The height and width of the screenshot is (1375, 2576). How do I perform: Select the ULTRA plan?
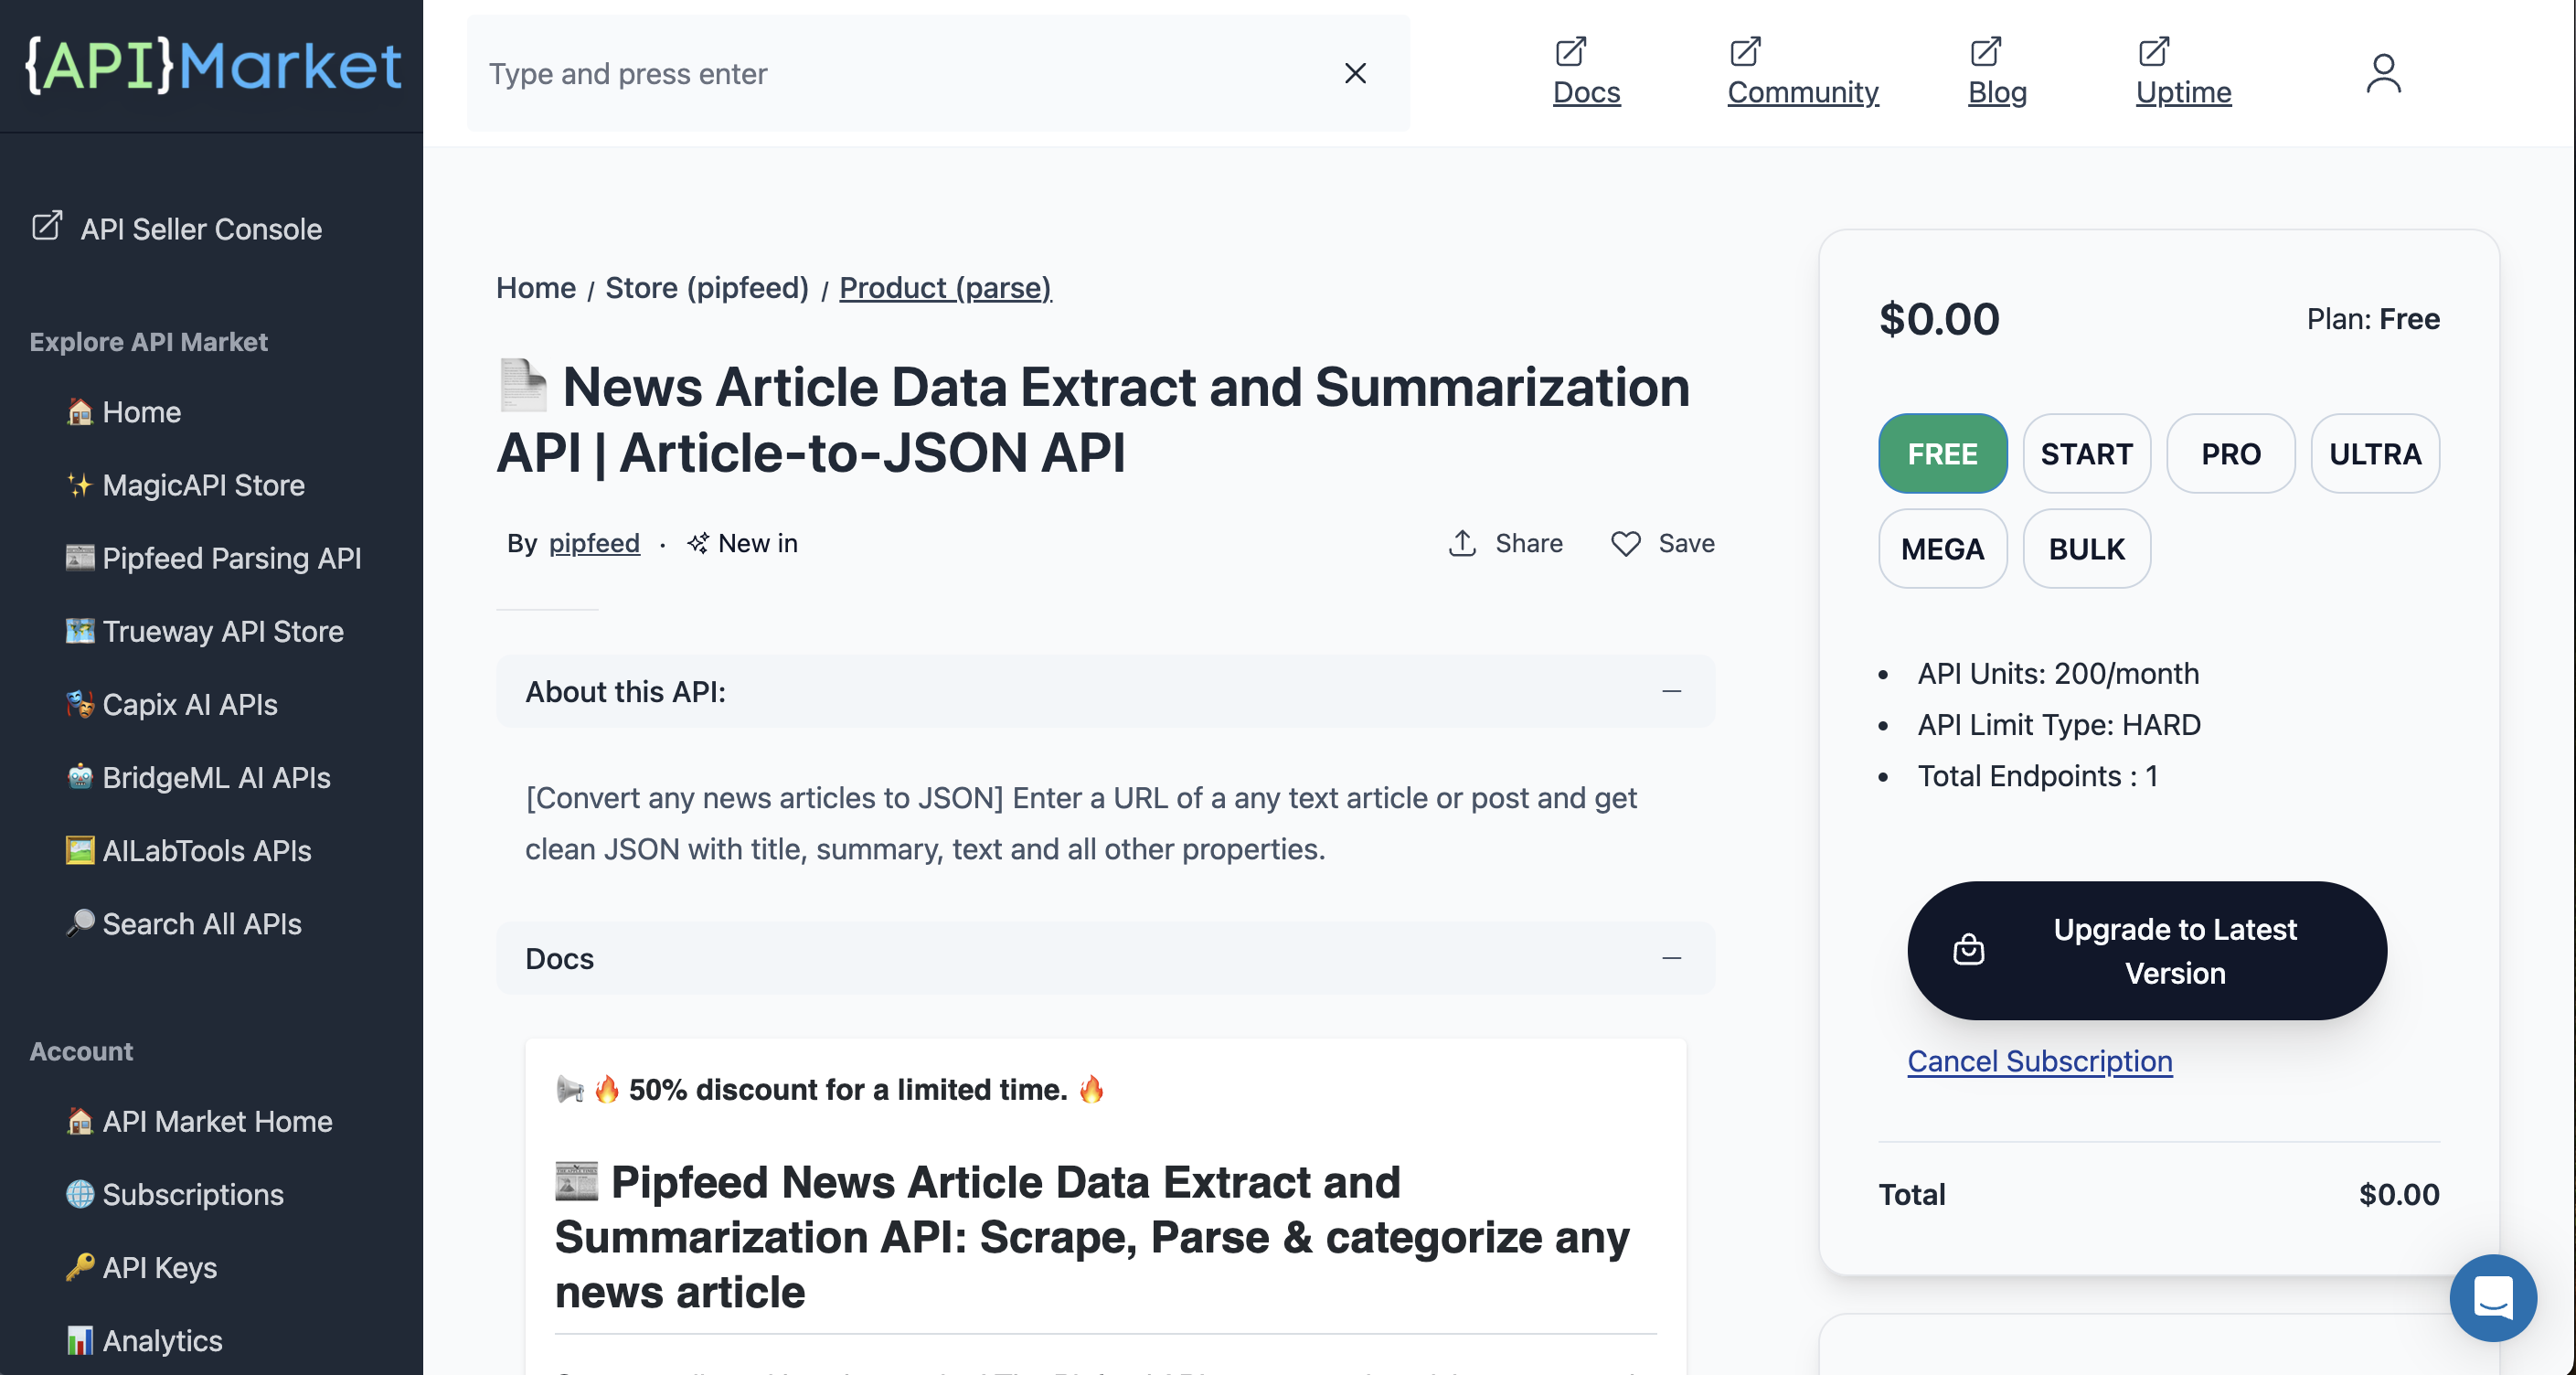[2374, 453]
